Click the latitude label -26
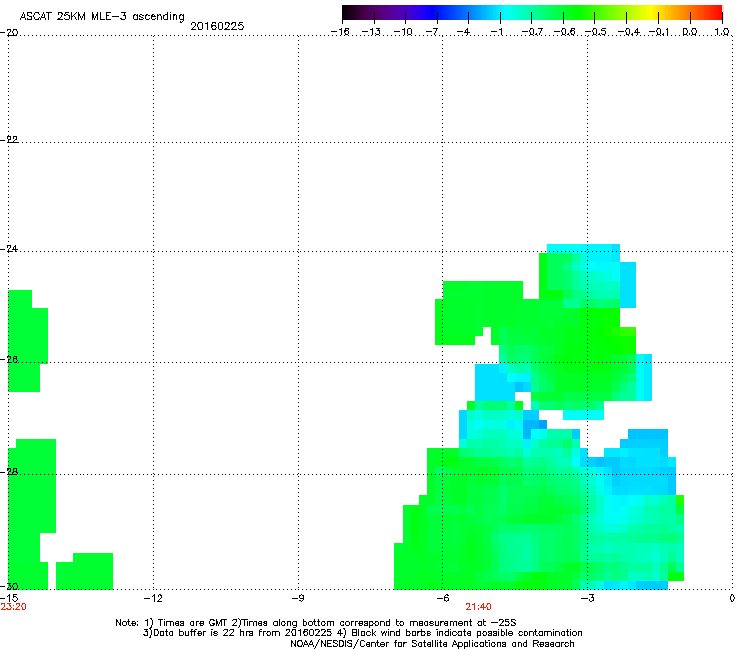 9,359
